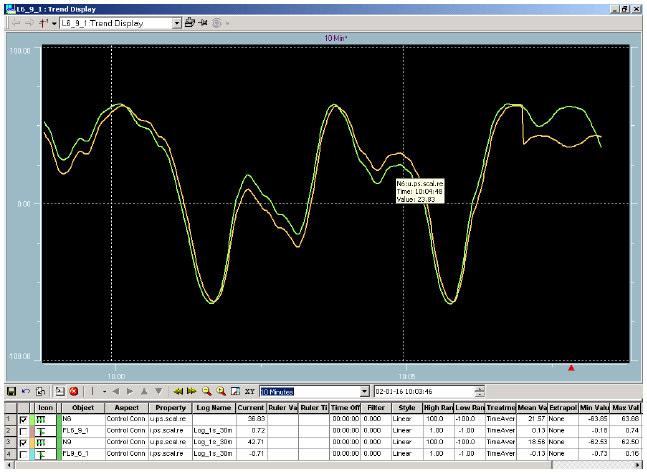Image resolution: width=647 pixels, height=474 pixels.
Task: Click the Filter column header
Action: (376, 408)
